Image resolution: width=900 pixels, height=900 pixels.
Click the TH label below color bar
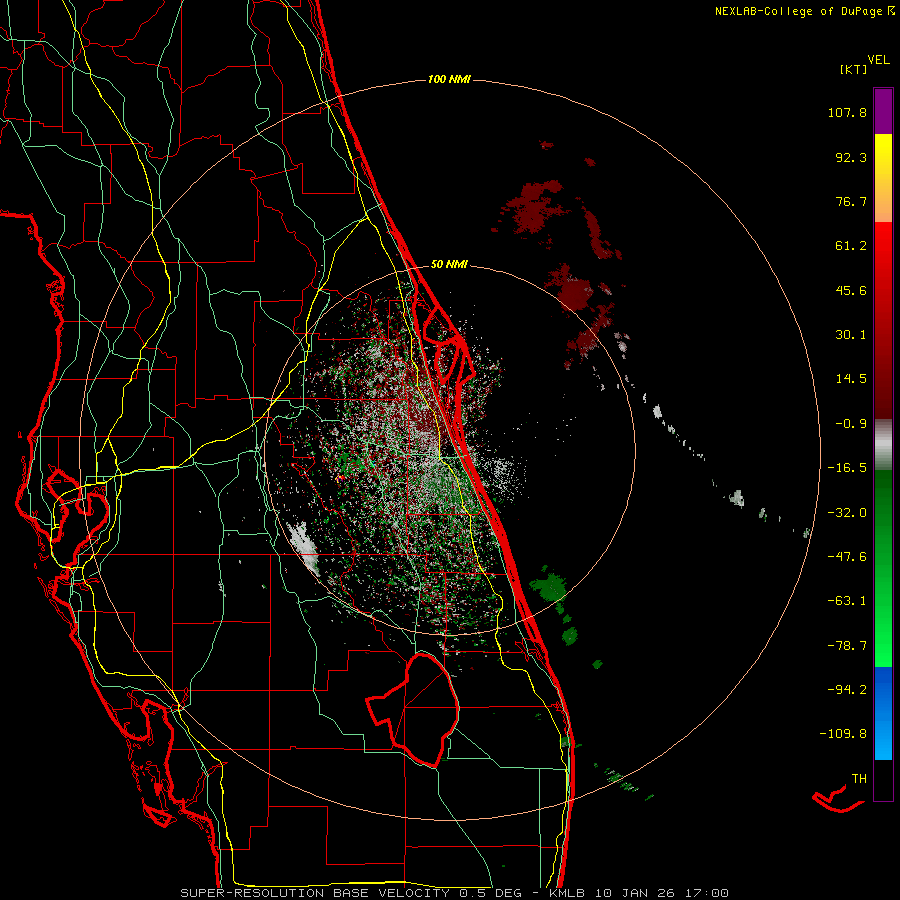pyautogui.click(x=859, y=779)
